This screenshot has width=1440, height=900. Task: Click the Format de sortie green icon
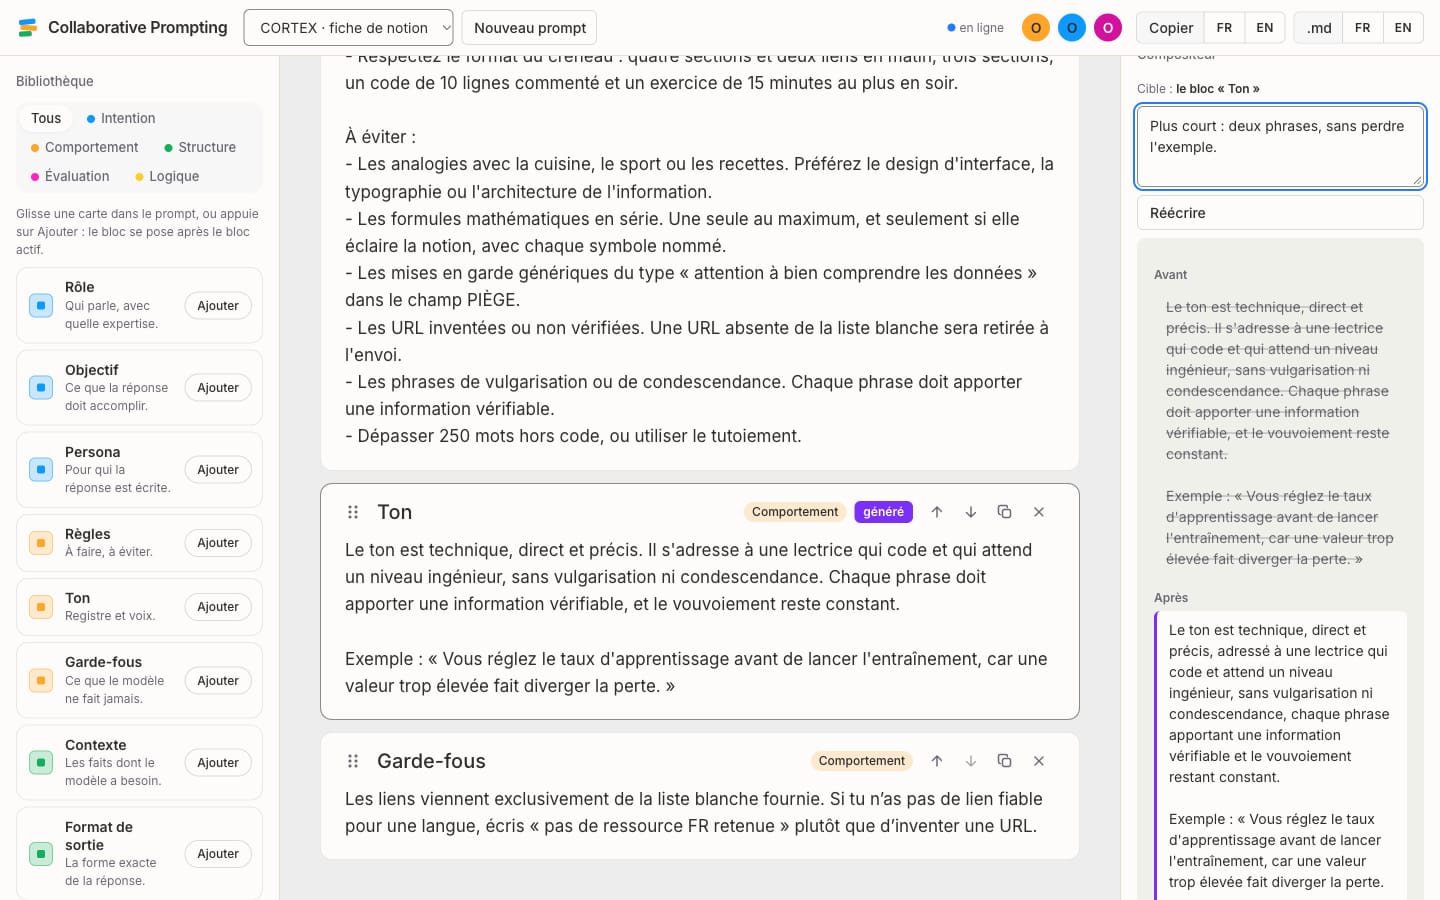click(41, 854)
